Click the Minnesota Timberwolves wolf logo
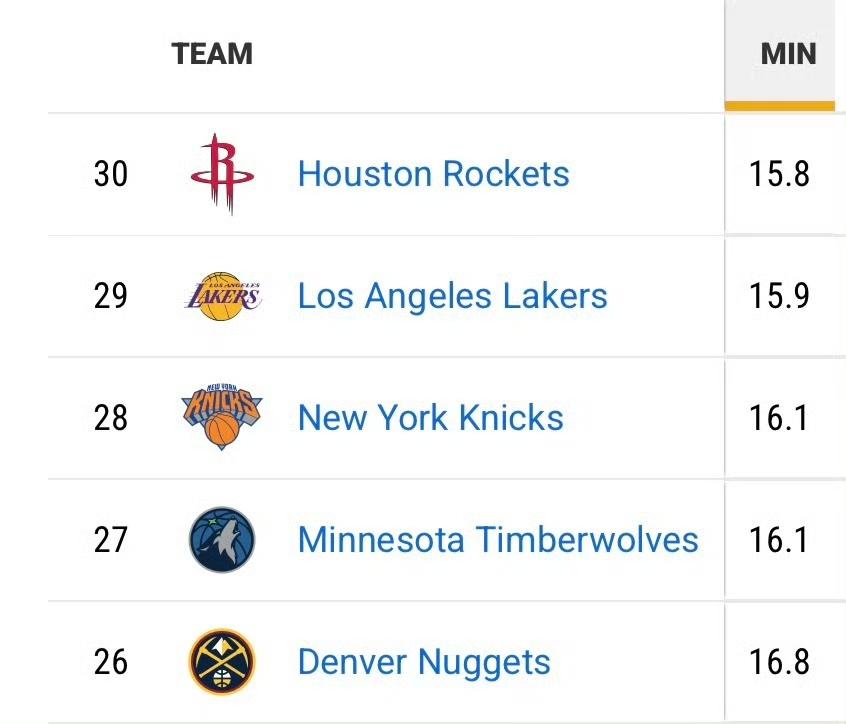The width and height of the screenshot is (846, 724). pos(222,540)
